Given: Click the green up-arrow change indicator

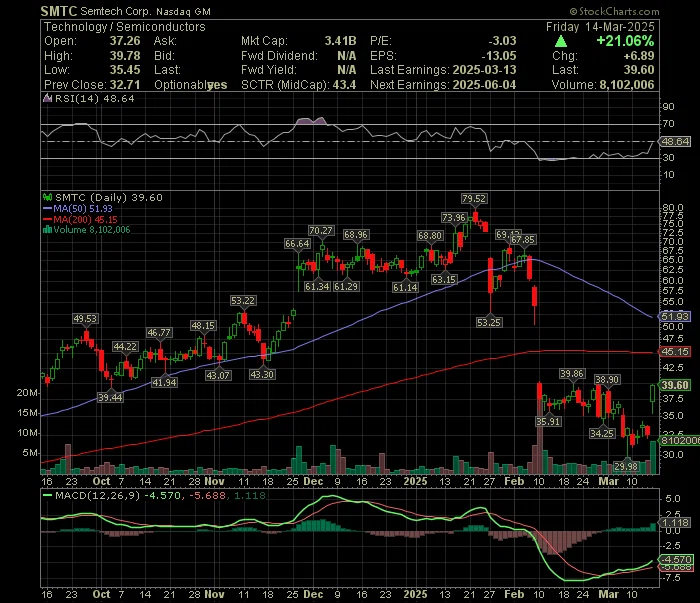Looking at the screenshot, I should [x=561, y=42].
